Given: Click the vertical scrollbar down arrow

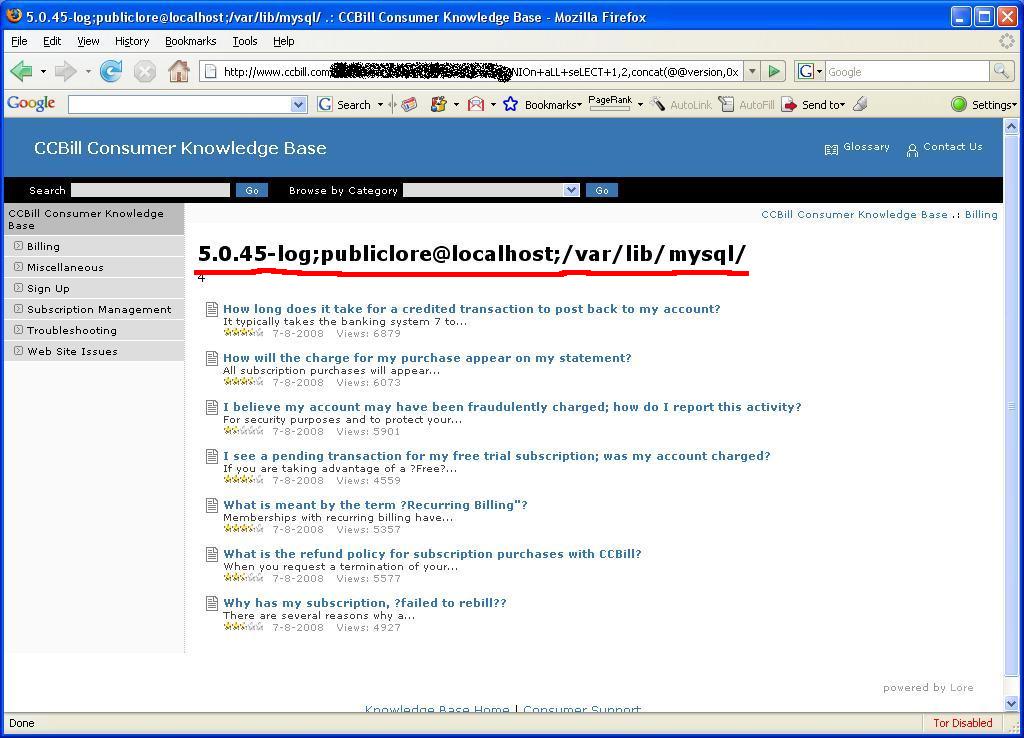Looking at the screenshot, I should [1012, 703].
